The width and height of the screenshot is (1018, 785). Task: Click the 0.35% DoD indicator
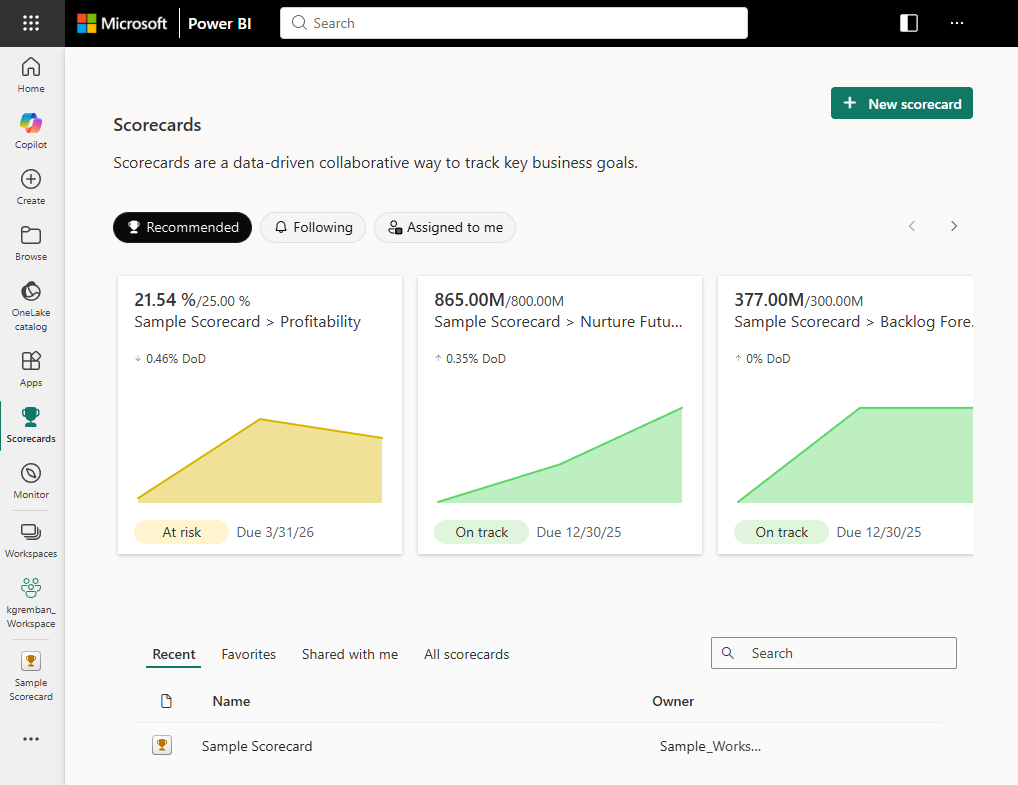tap(470, 358)
